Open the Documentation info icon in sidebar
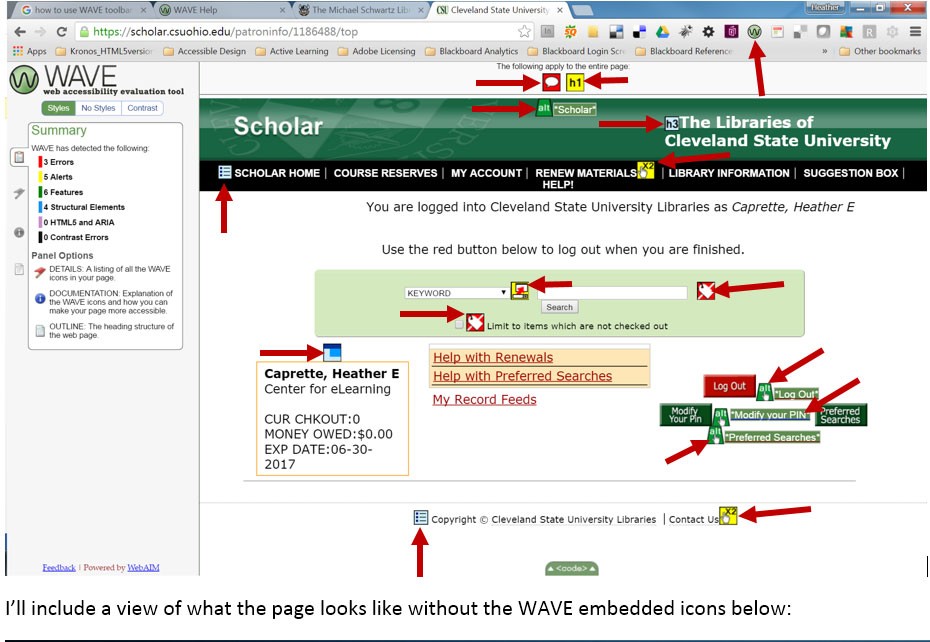 pyautogui.click(x=19, y=232)
